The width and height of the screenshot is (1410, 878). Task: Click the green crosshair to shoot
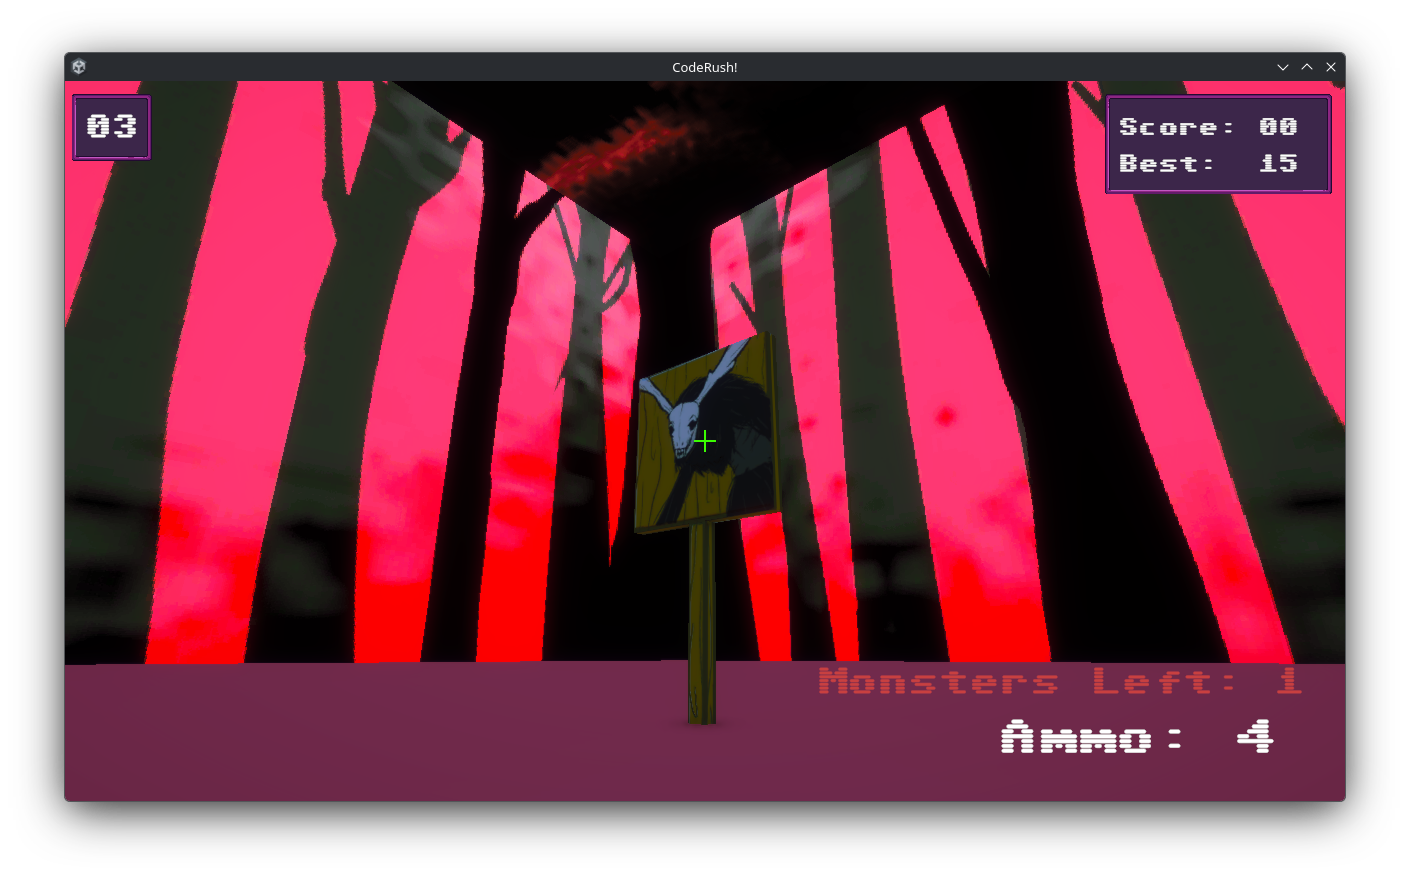tap(705, 441)
